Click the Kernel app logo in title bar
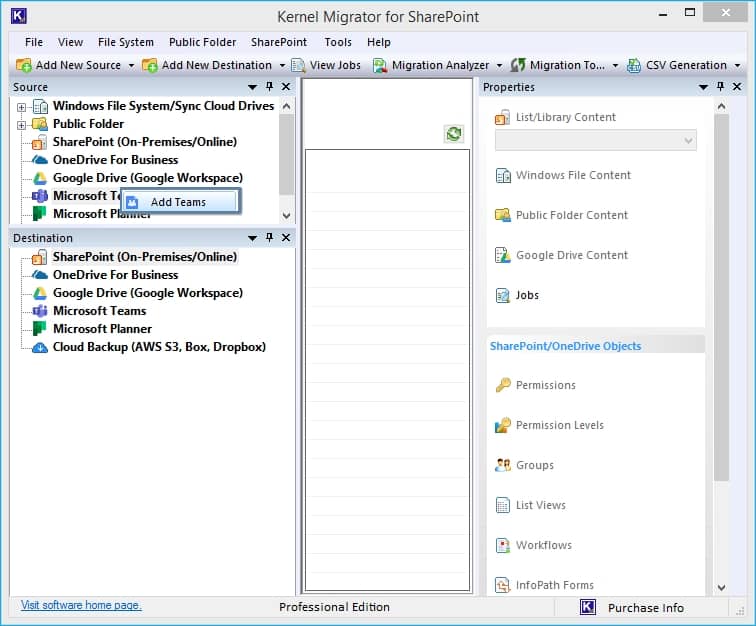The image size is (756, 626). [x=19, y=16]
